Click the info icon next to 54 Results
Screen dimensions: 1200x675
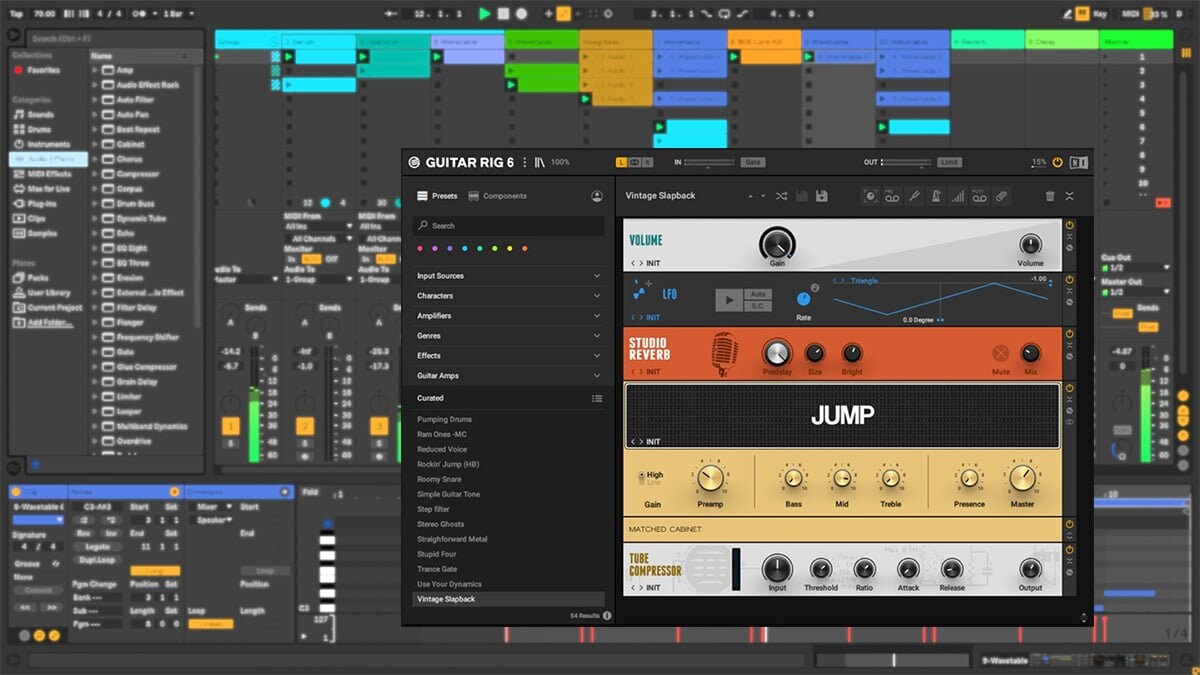pyautogui.click(x=607, y=615)
